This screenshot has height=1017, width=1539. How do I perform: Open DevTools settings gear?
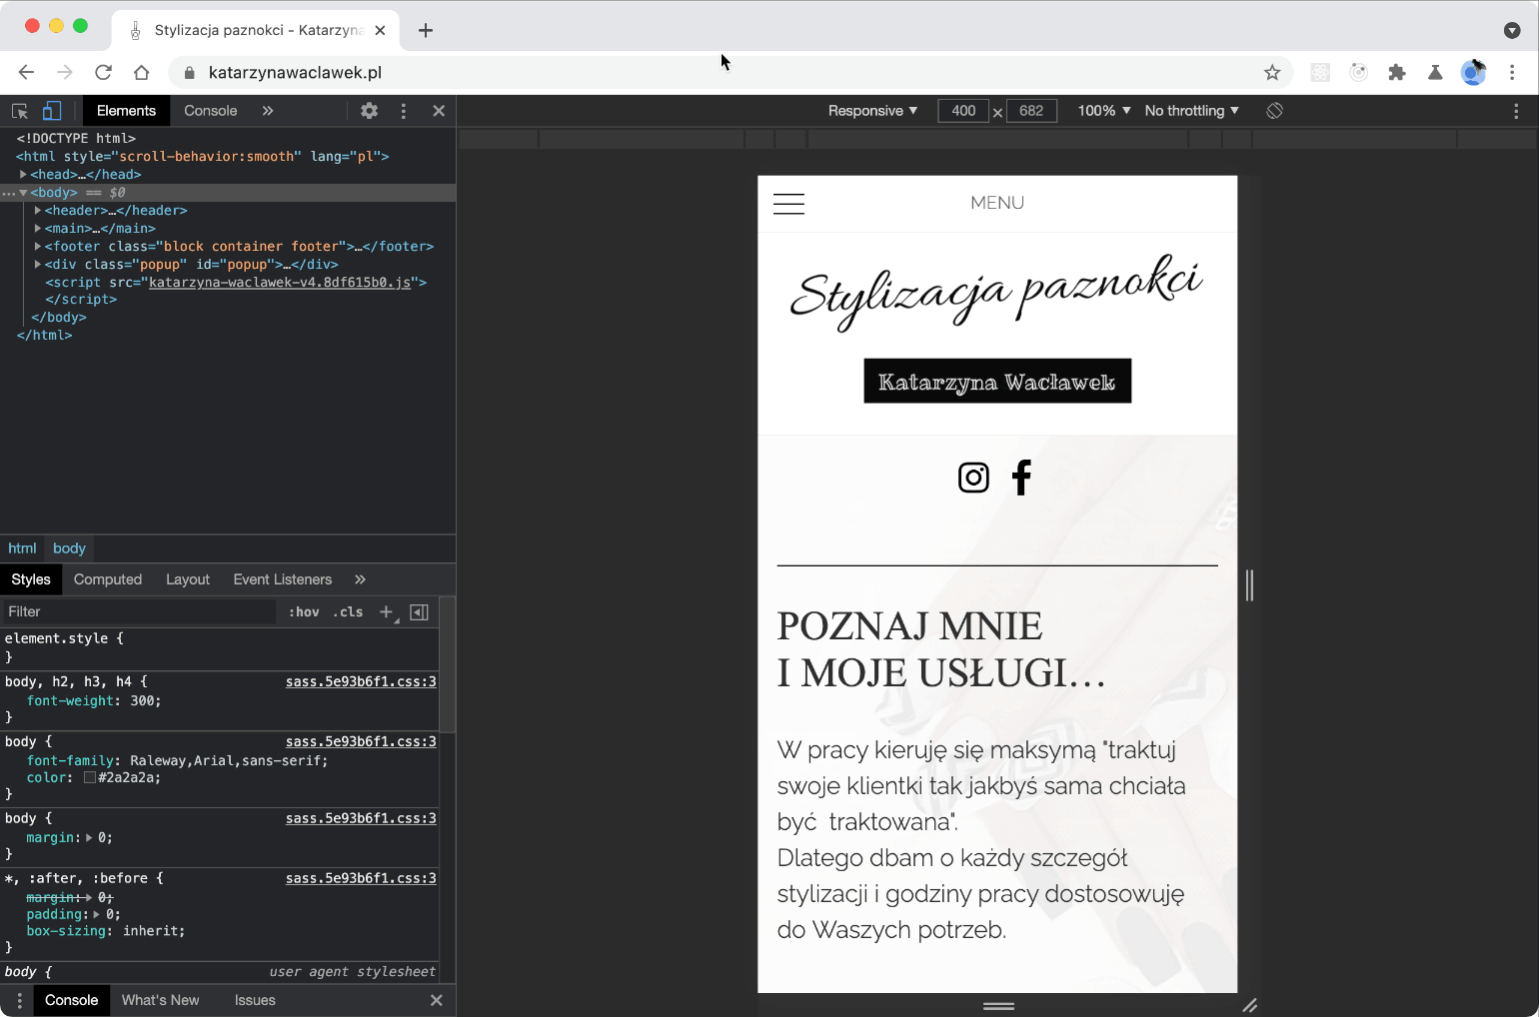(x=368, y=110)
